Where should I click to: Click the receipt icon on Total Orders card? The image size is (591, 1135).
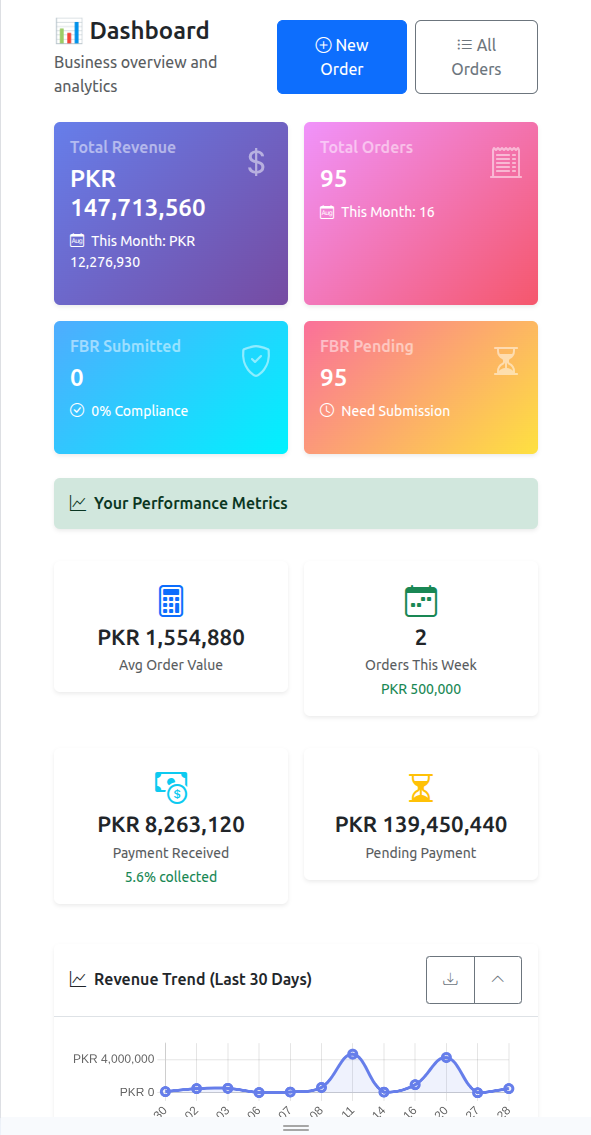tap(506, 161)
